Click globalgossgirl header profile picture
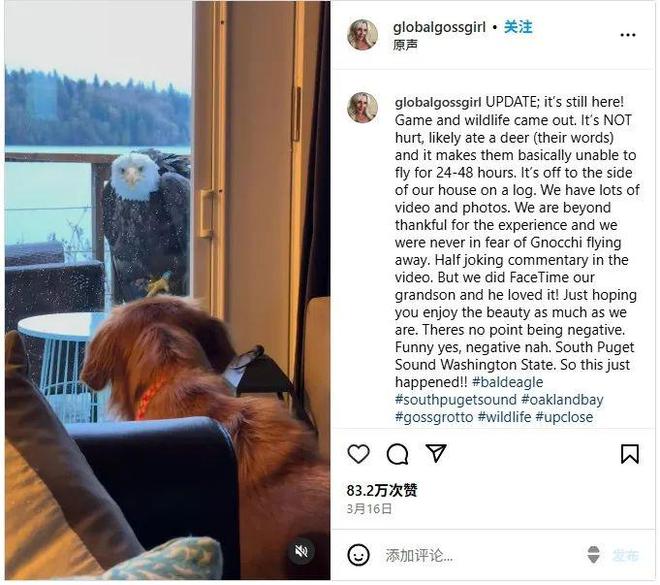This screenshot has width=660, height=585. click(x=362, y=35)
